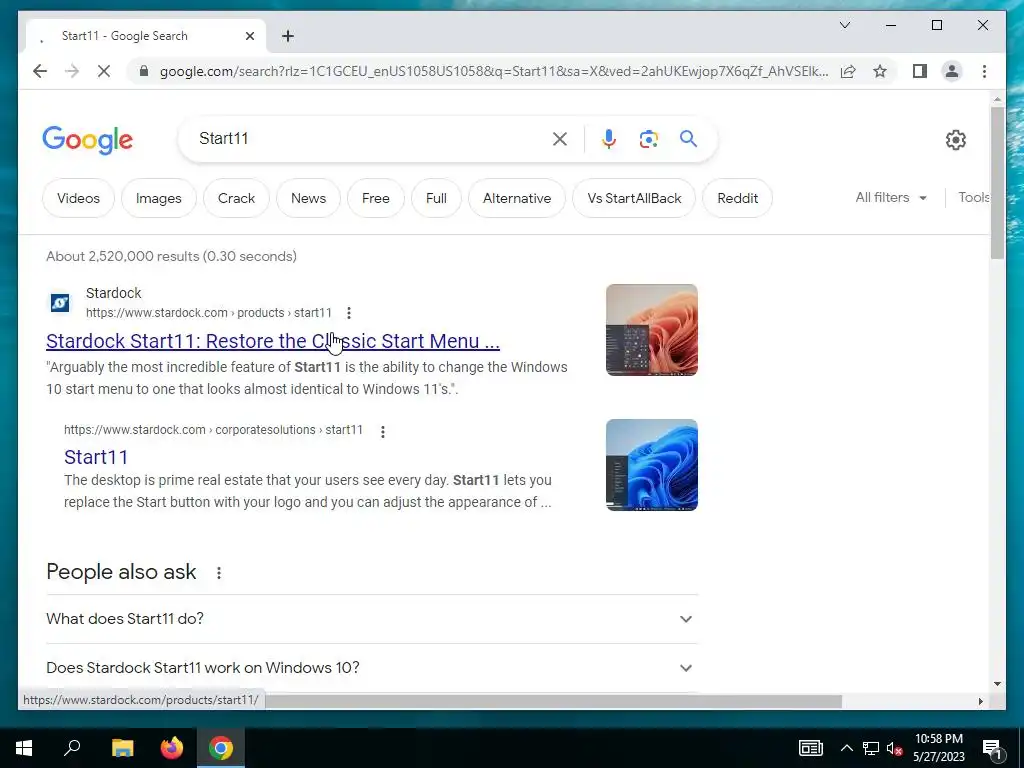Open more options for the Stardock products result
1024x768 pixels.
[349, 313]
